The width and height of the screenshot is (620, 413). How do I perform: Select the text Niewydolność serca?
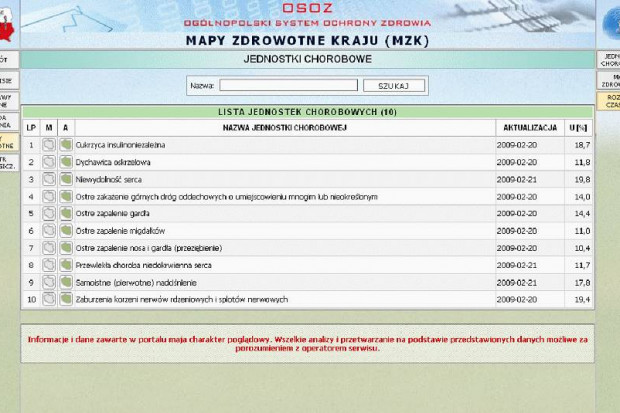coord(108,180)
